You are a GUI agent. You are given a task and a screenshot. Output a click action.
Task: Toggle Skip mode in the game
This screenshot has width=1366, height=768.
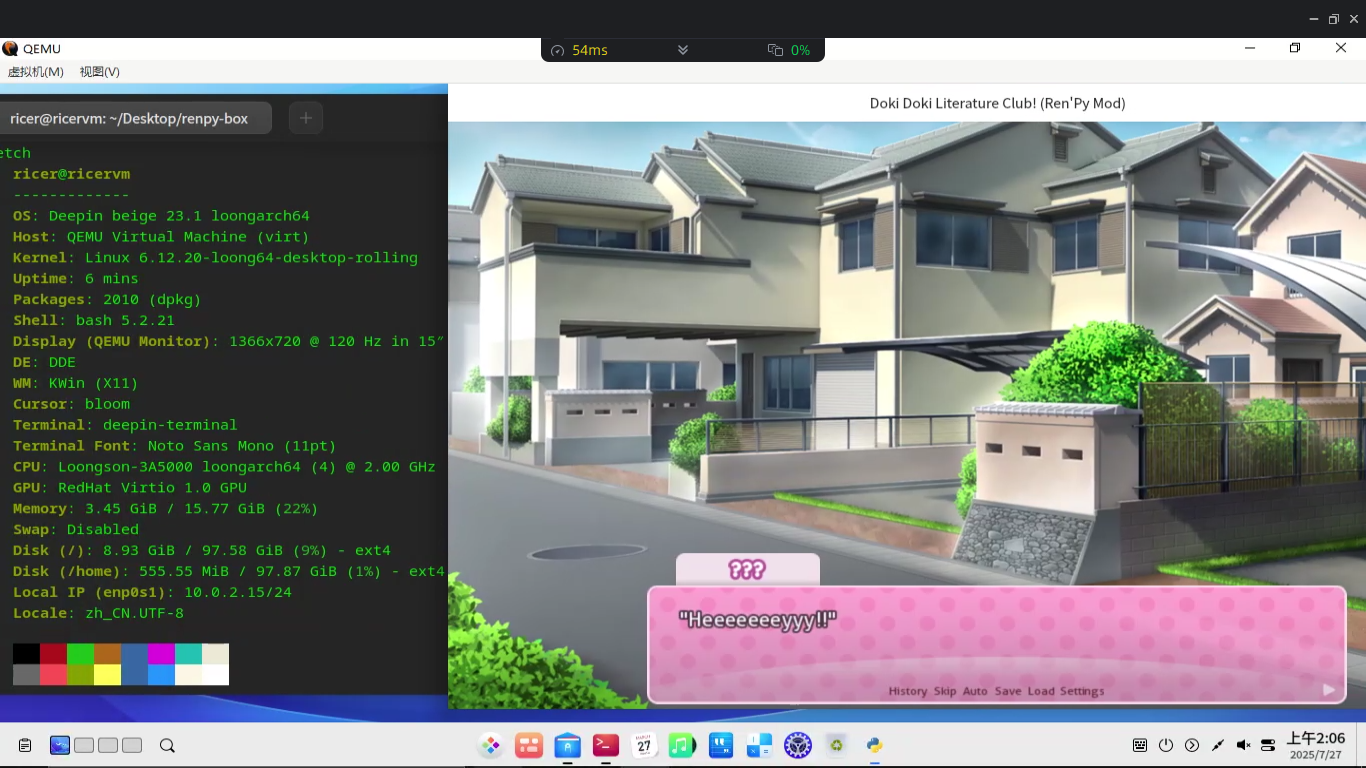(x=945, y=691)
